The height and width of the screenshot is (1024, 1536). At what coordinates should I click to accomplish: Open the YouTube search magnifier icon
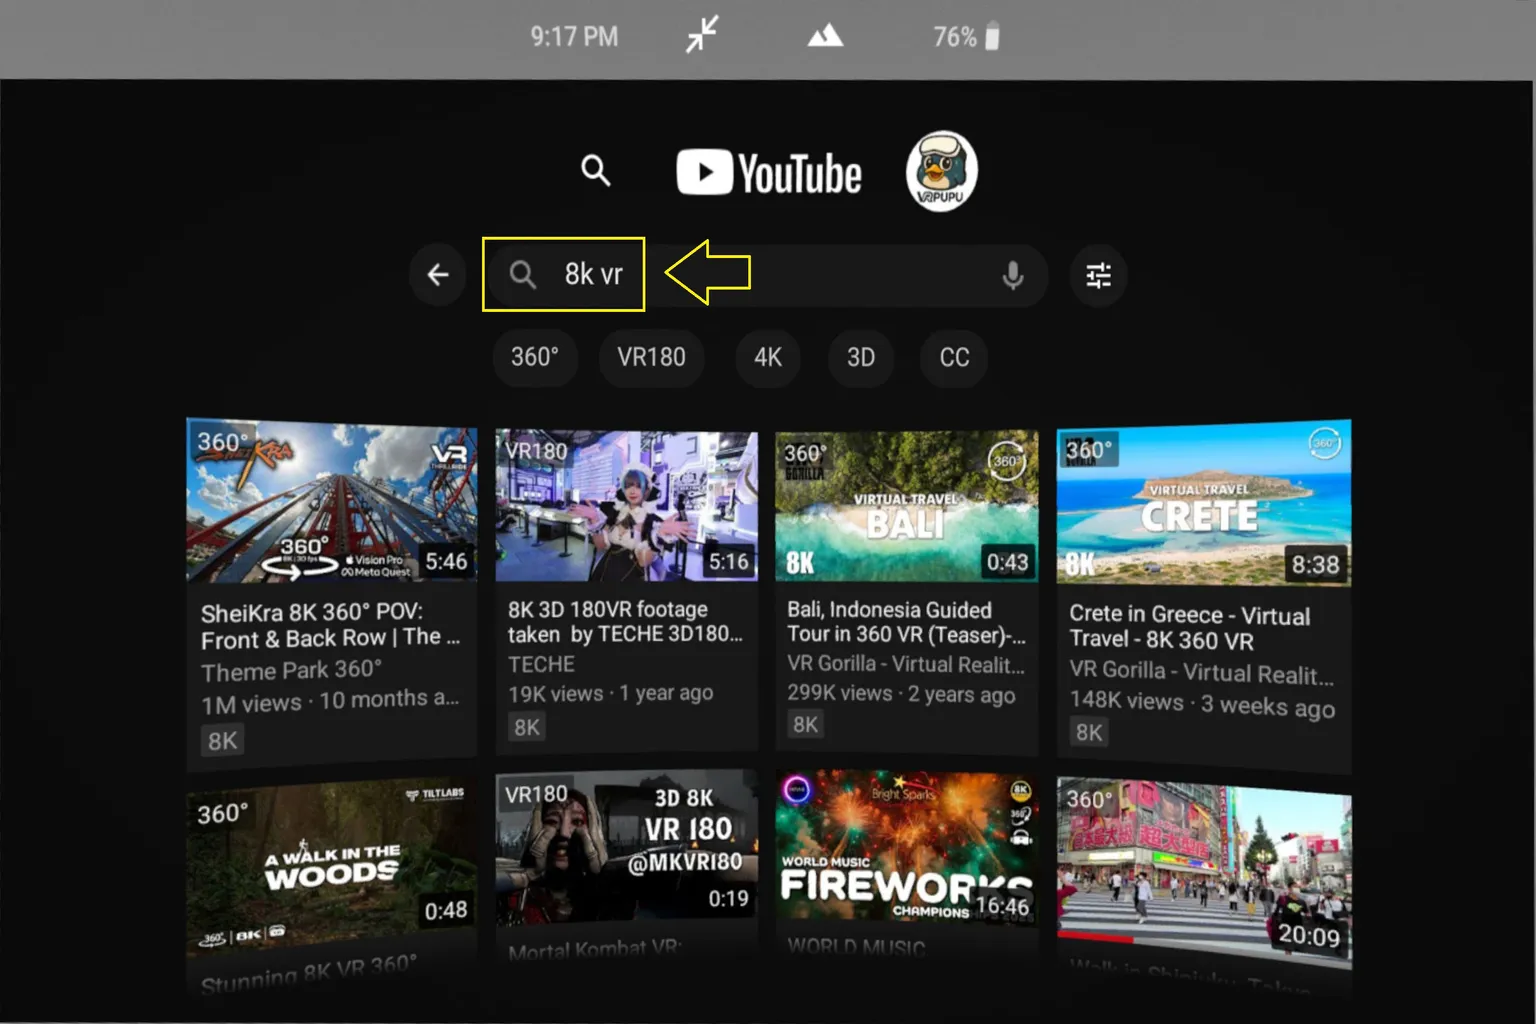(595, 171)
